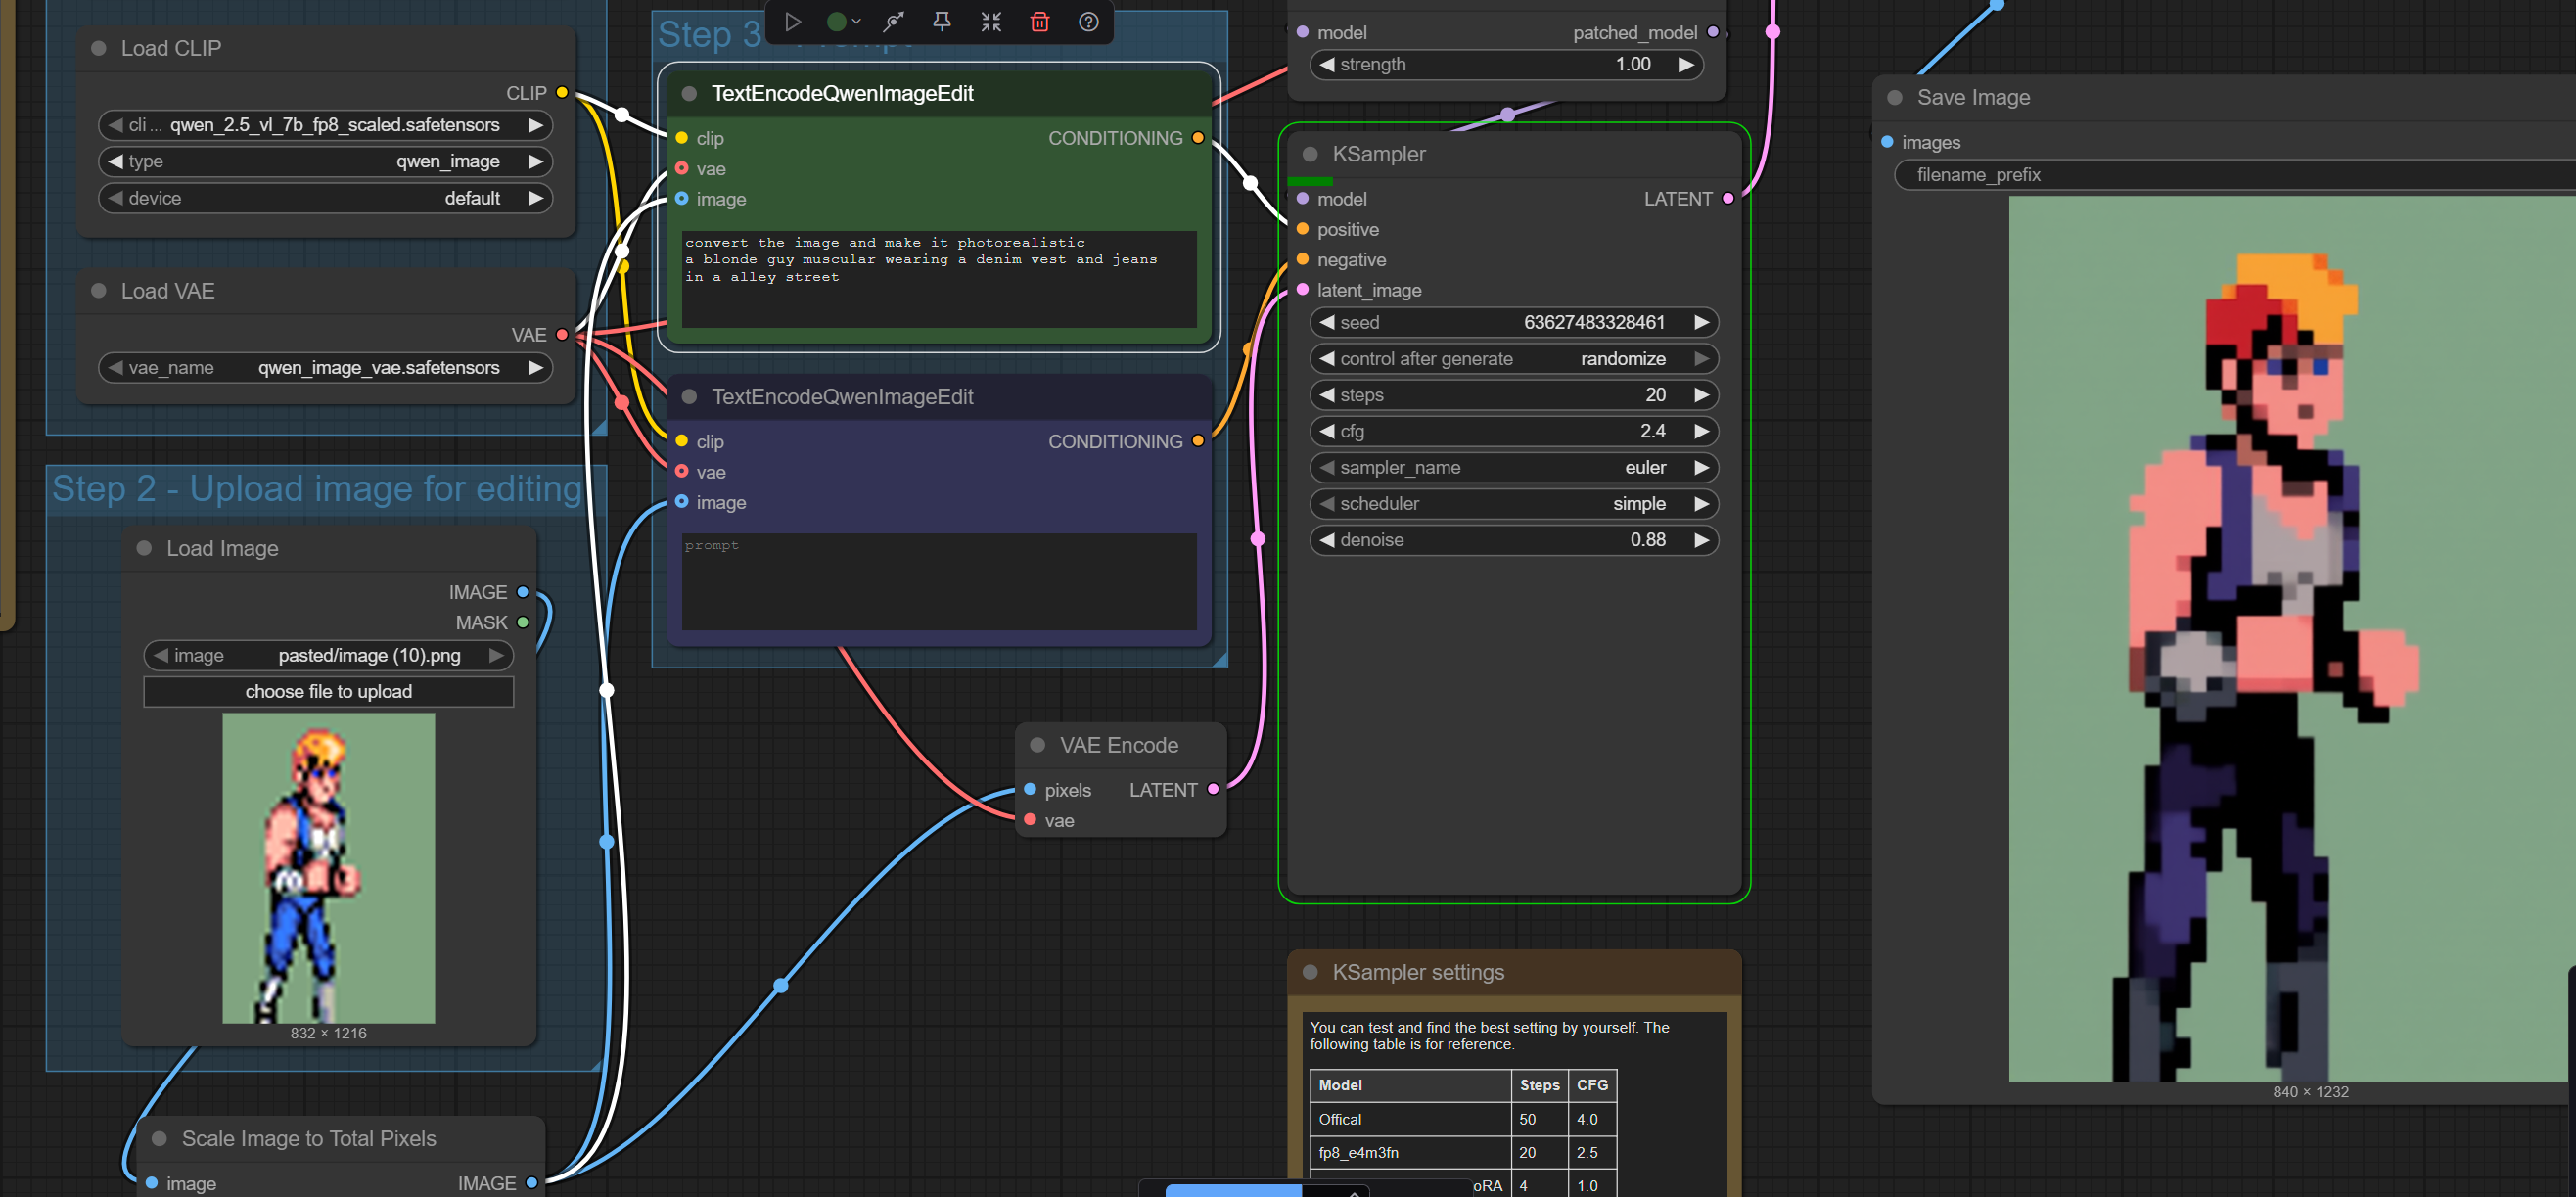Collapse Scale Image to Total Pixels node
The image size is (2576, 1197).
click(159, 1138)
